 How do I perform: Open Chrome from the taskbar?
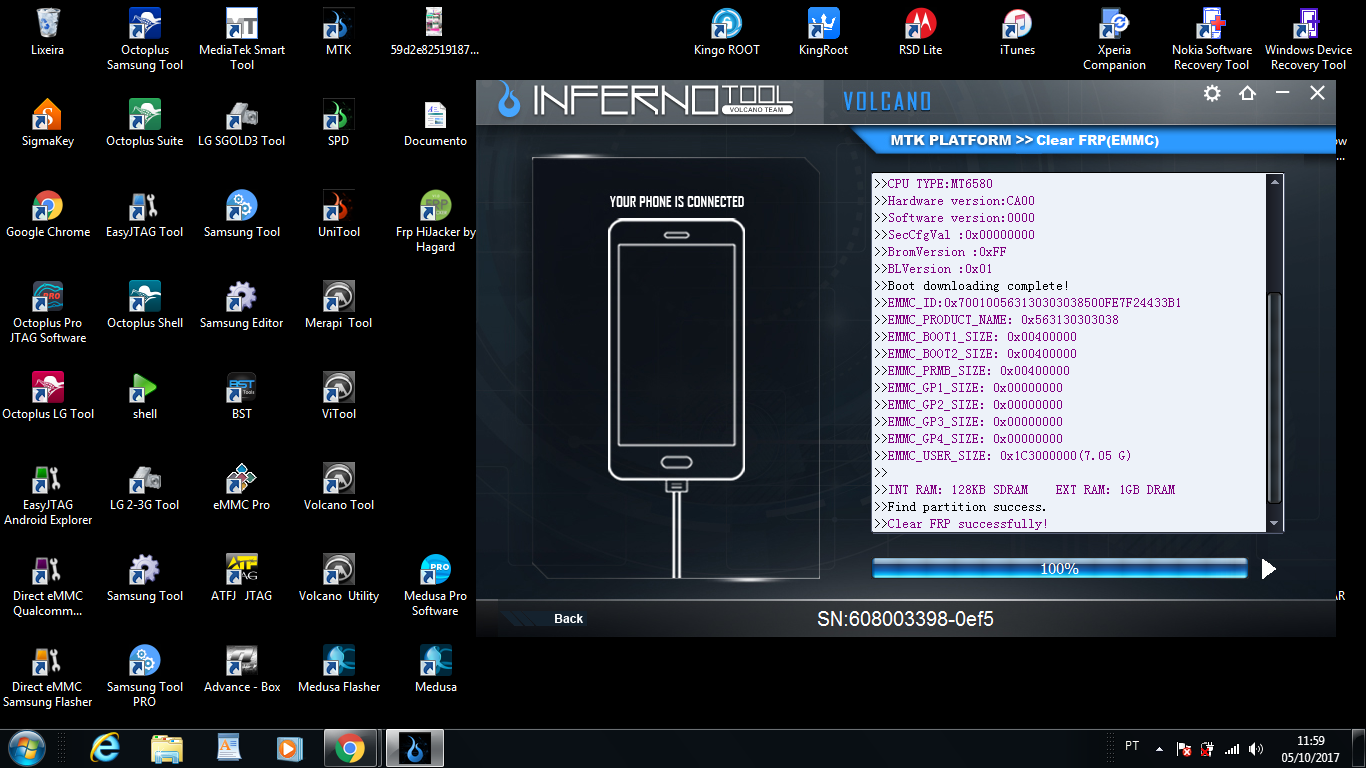349,748
